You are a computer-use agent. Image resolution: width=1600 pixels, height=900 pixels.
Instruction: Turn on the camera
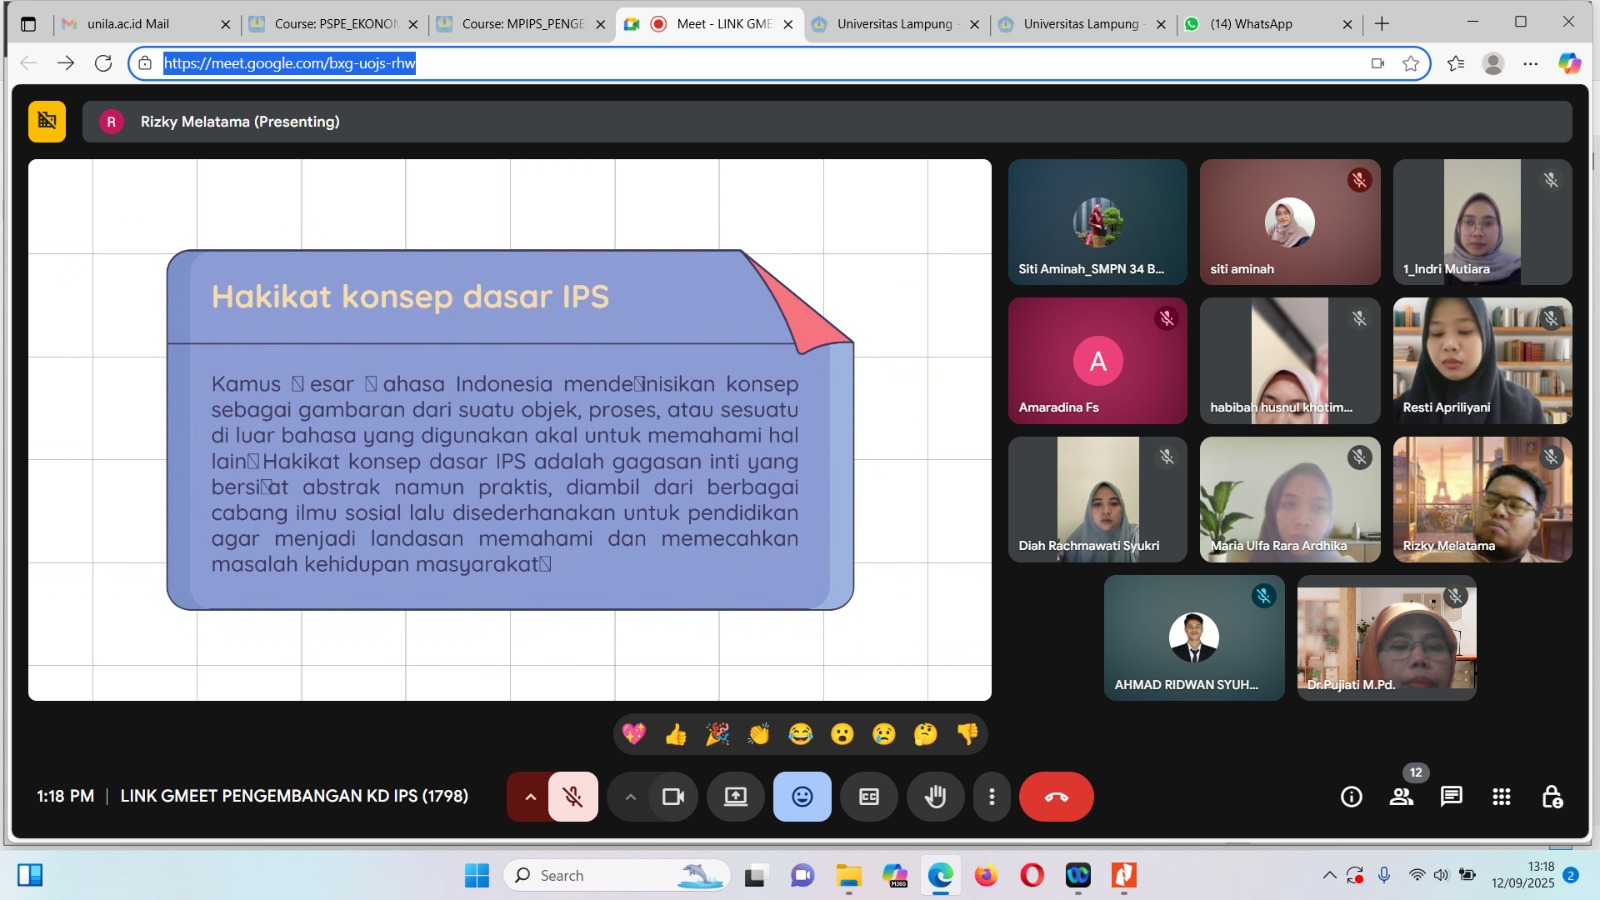click(x=673, y=797)
